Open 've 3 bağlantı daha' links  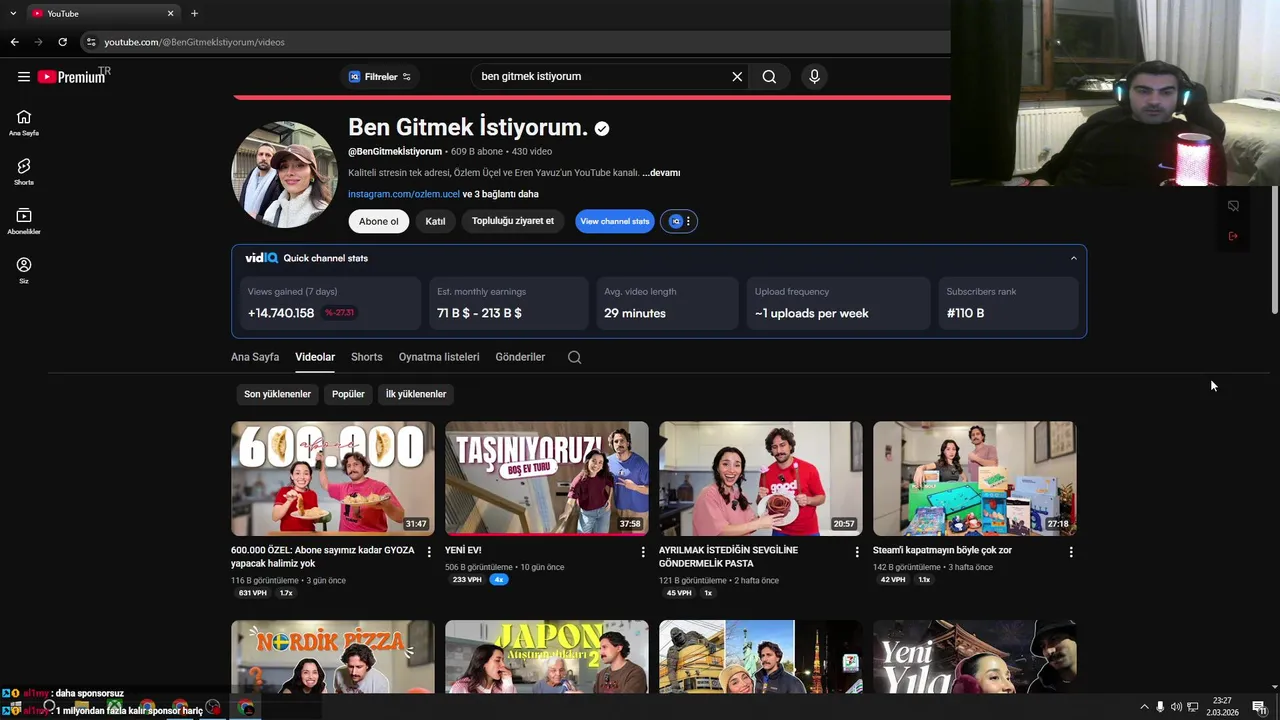tap(500, 194)
